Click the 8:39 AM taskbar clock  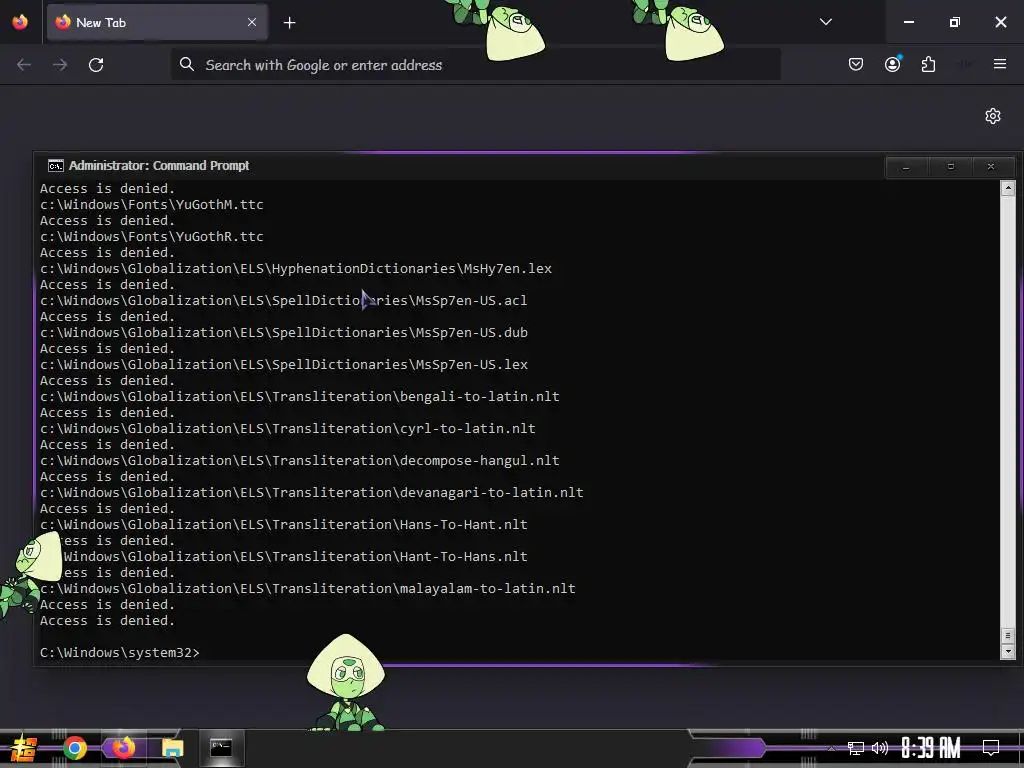click(x=931, y=748)
